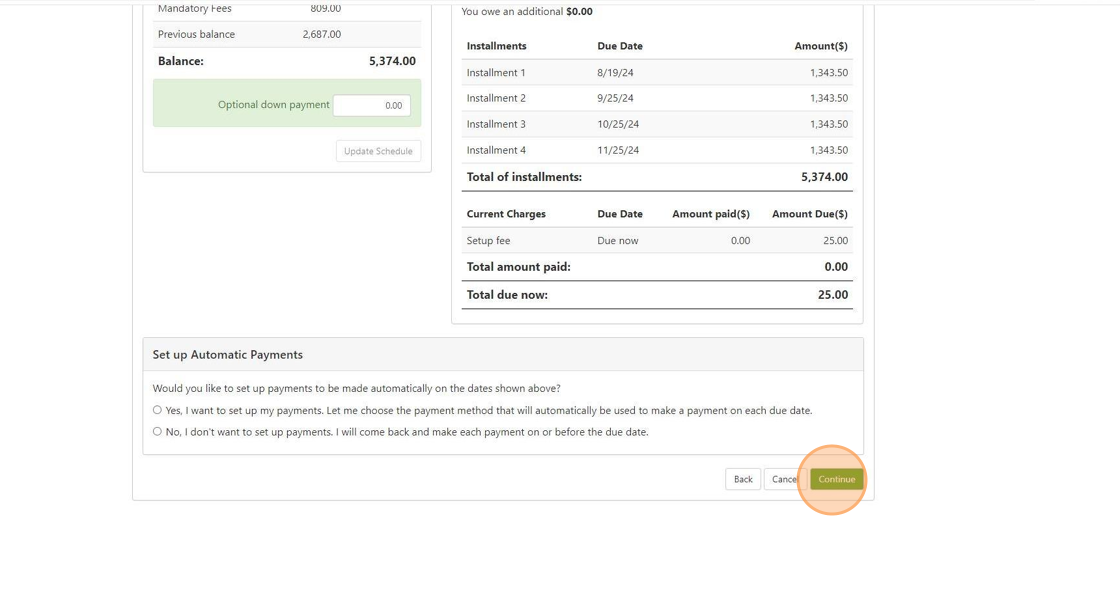Go back with the Back button
The width and height of the screenshot is (1120, 593).
coord(743,479)
